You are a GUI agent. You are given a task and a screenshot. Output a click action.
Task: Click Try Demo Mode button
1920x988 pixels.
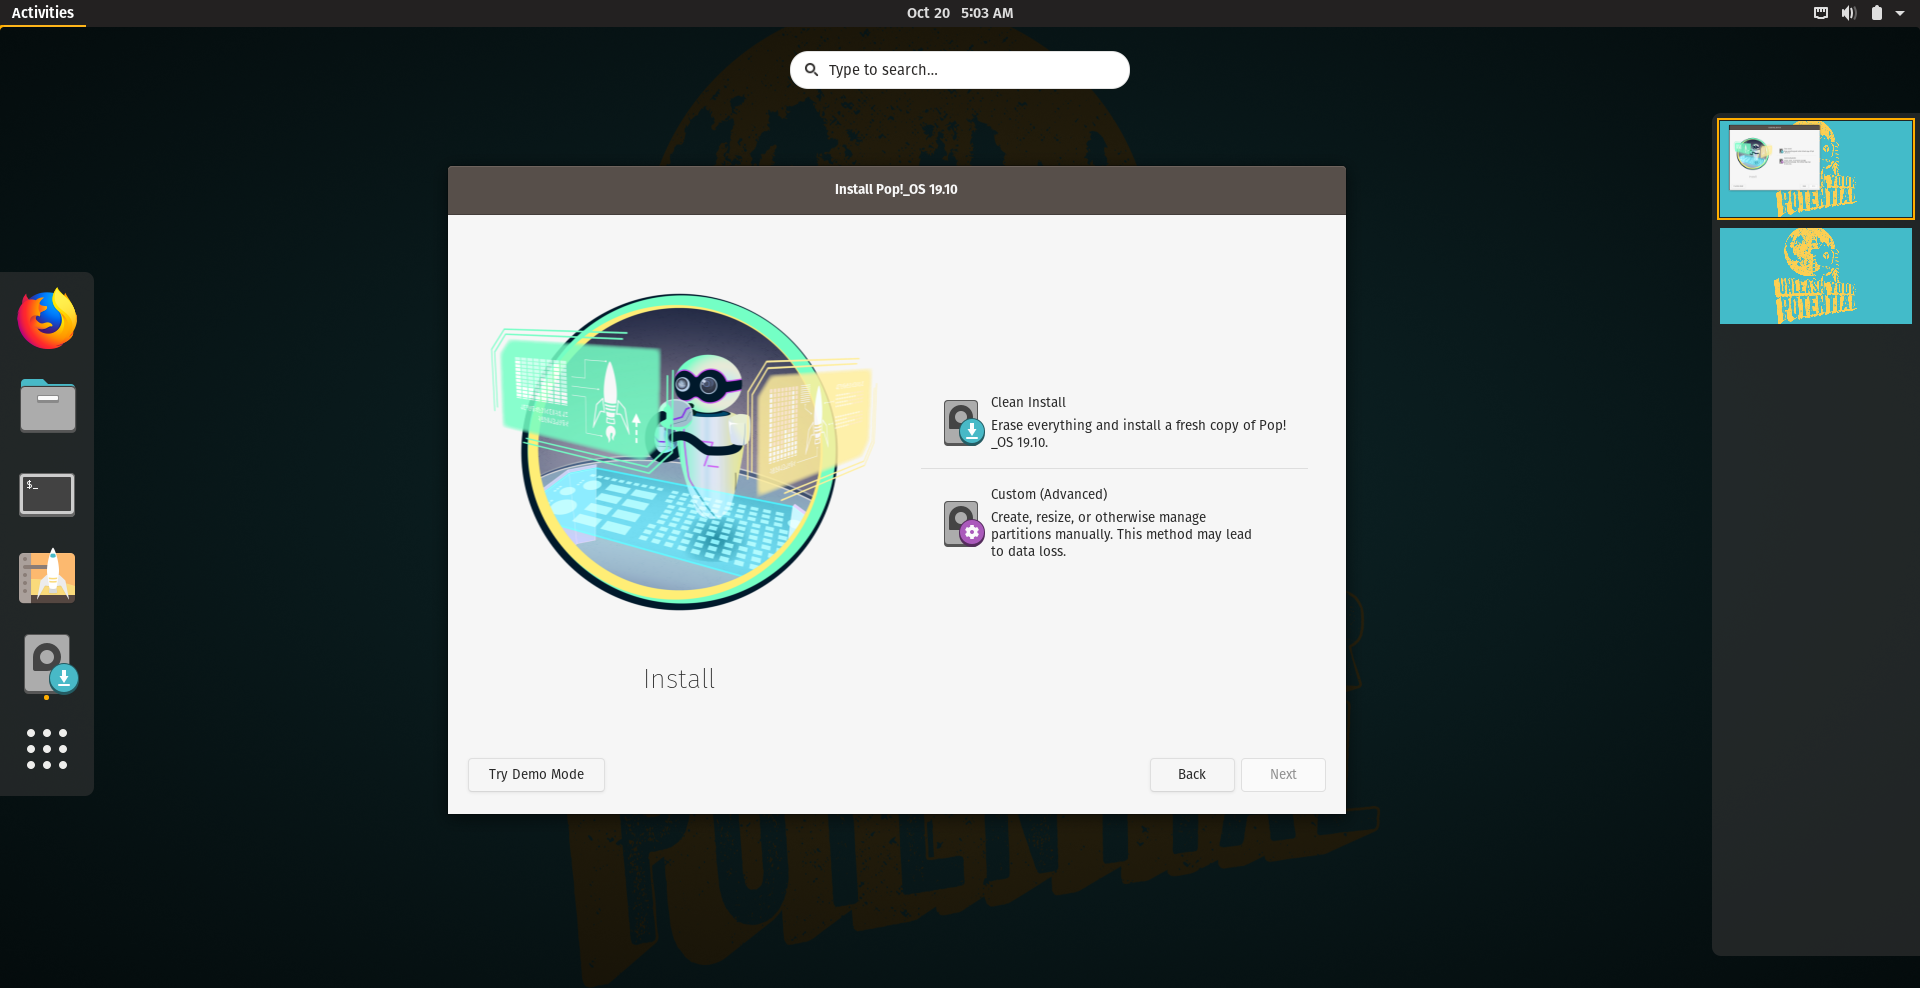[536, 775]
